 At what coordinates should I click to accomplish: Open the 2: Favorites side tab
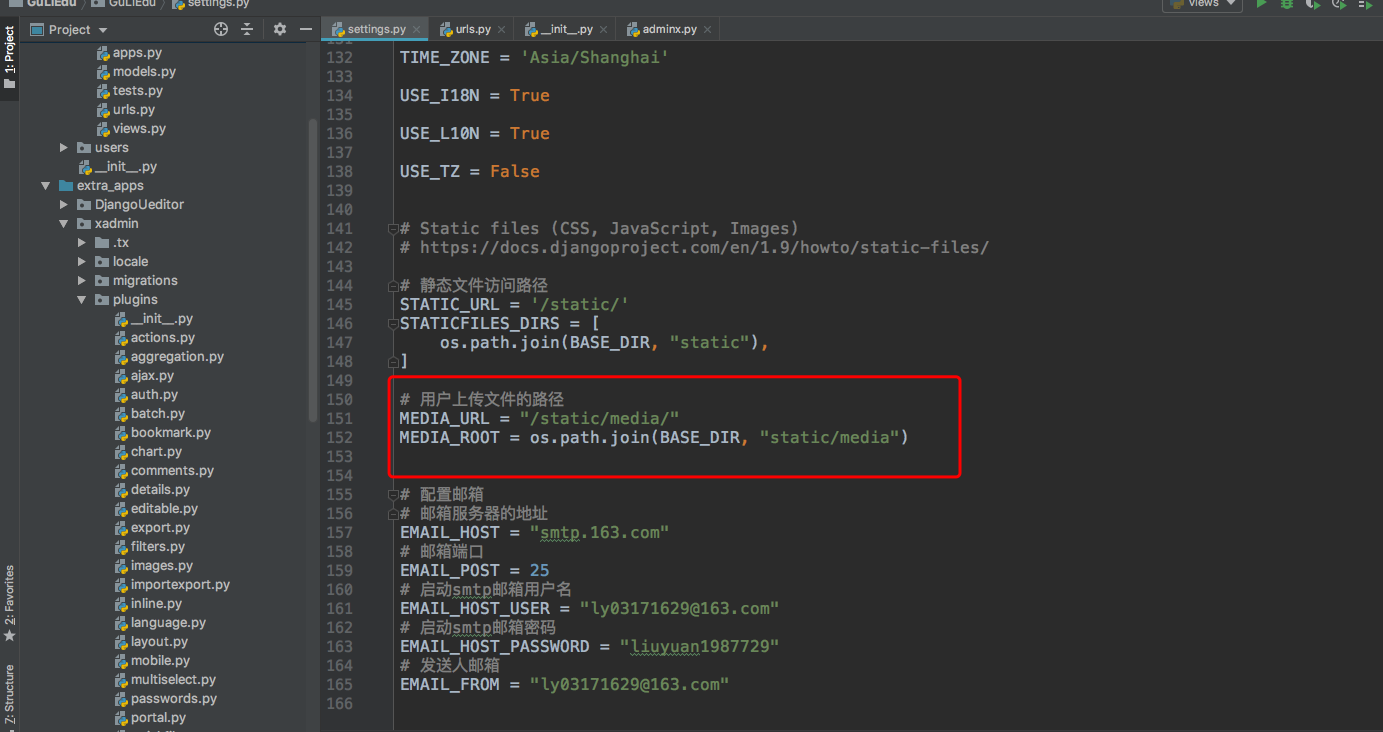click(10, 603)
